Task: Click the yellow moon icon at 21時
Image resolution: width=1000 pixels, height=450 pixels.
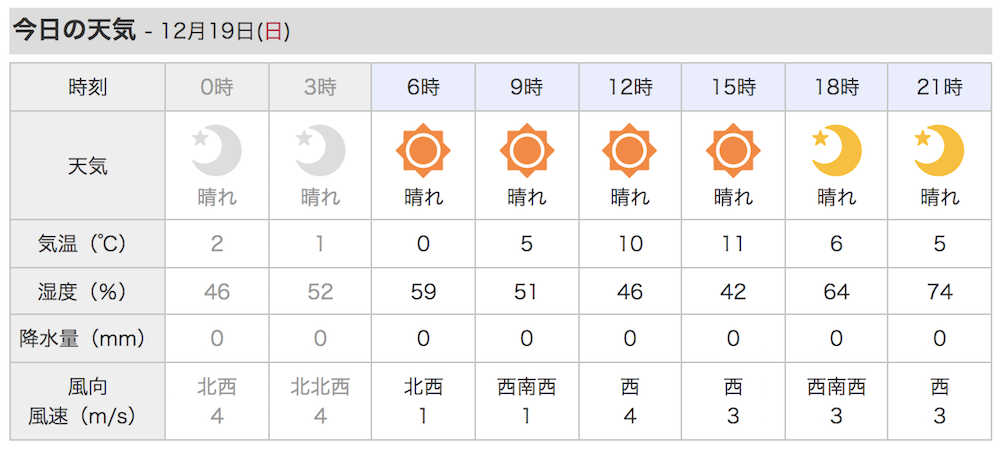Action: (939, 151)
